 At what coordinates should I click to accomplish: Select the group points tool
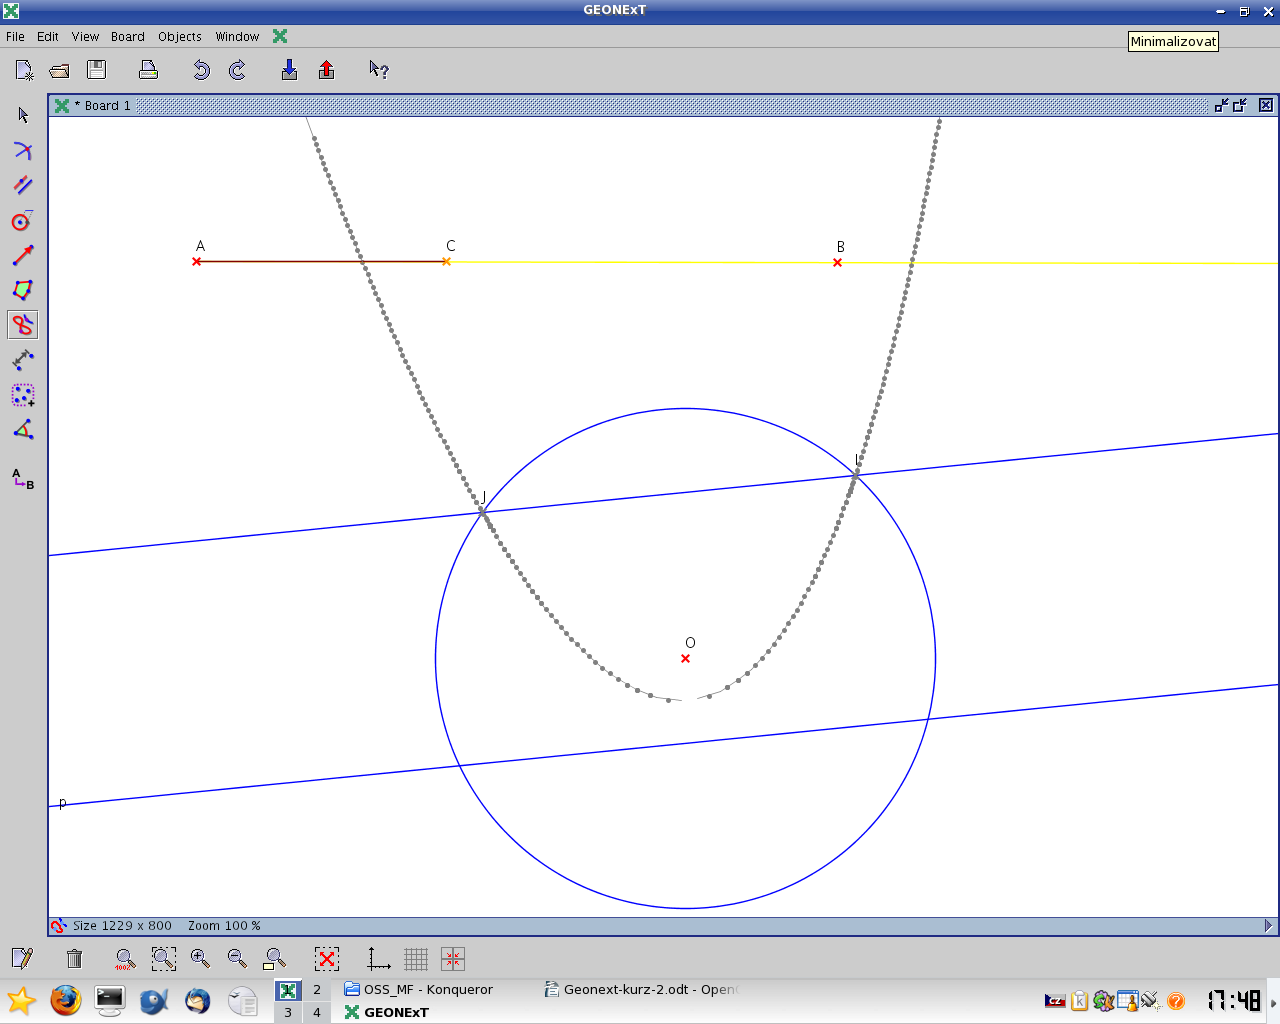click(x=23, y=395)
